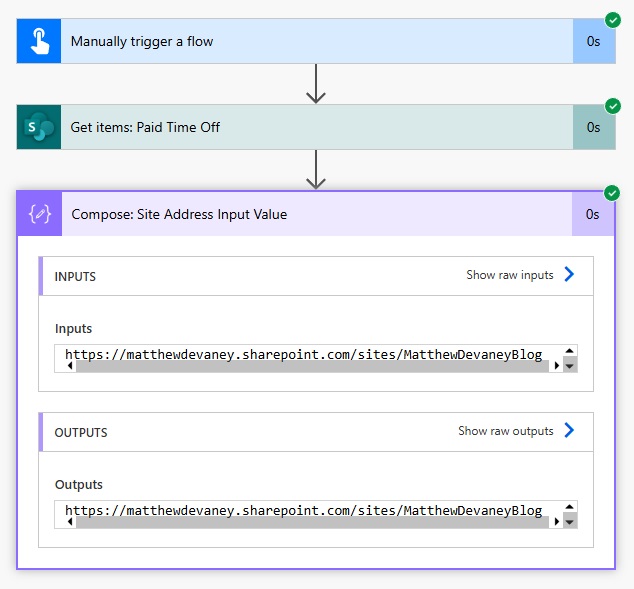Click the 0s duration badge on the Compose step
This screenshot has width=634, height=589.
coord(593,214)
